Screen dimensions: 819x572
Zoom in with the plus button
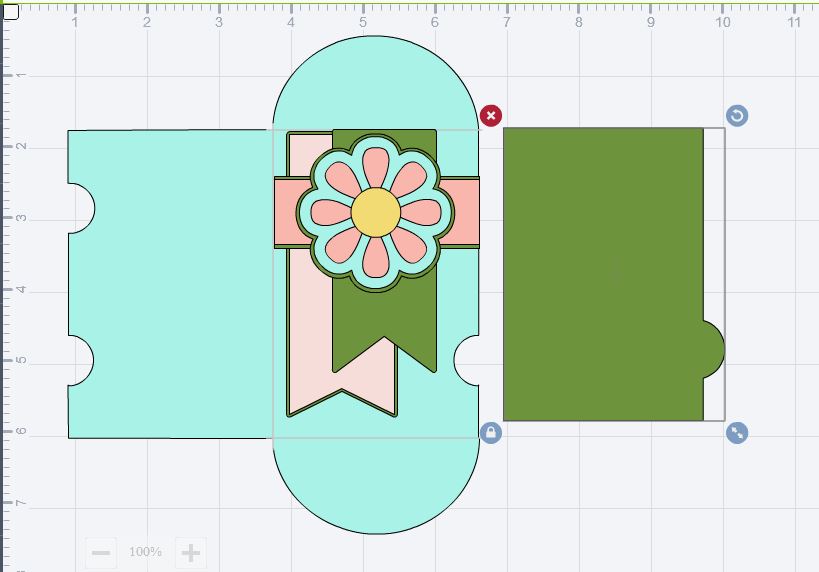click(x=191, y=552)
